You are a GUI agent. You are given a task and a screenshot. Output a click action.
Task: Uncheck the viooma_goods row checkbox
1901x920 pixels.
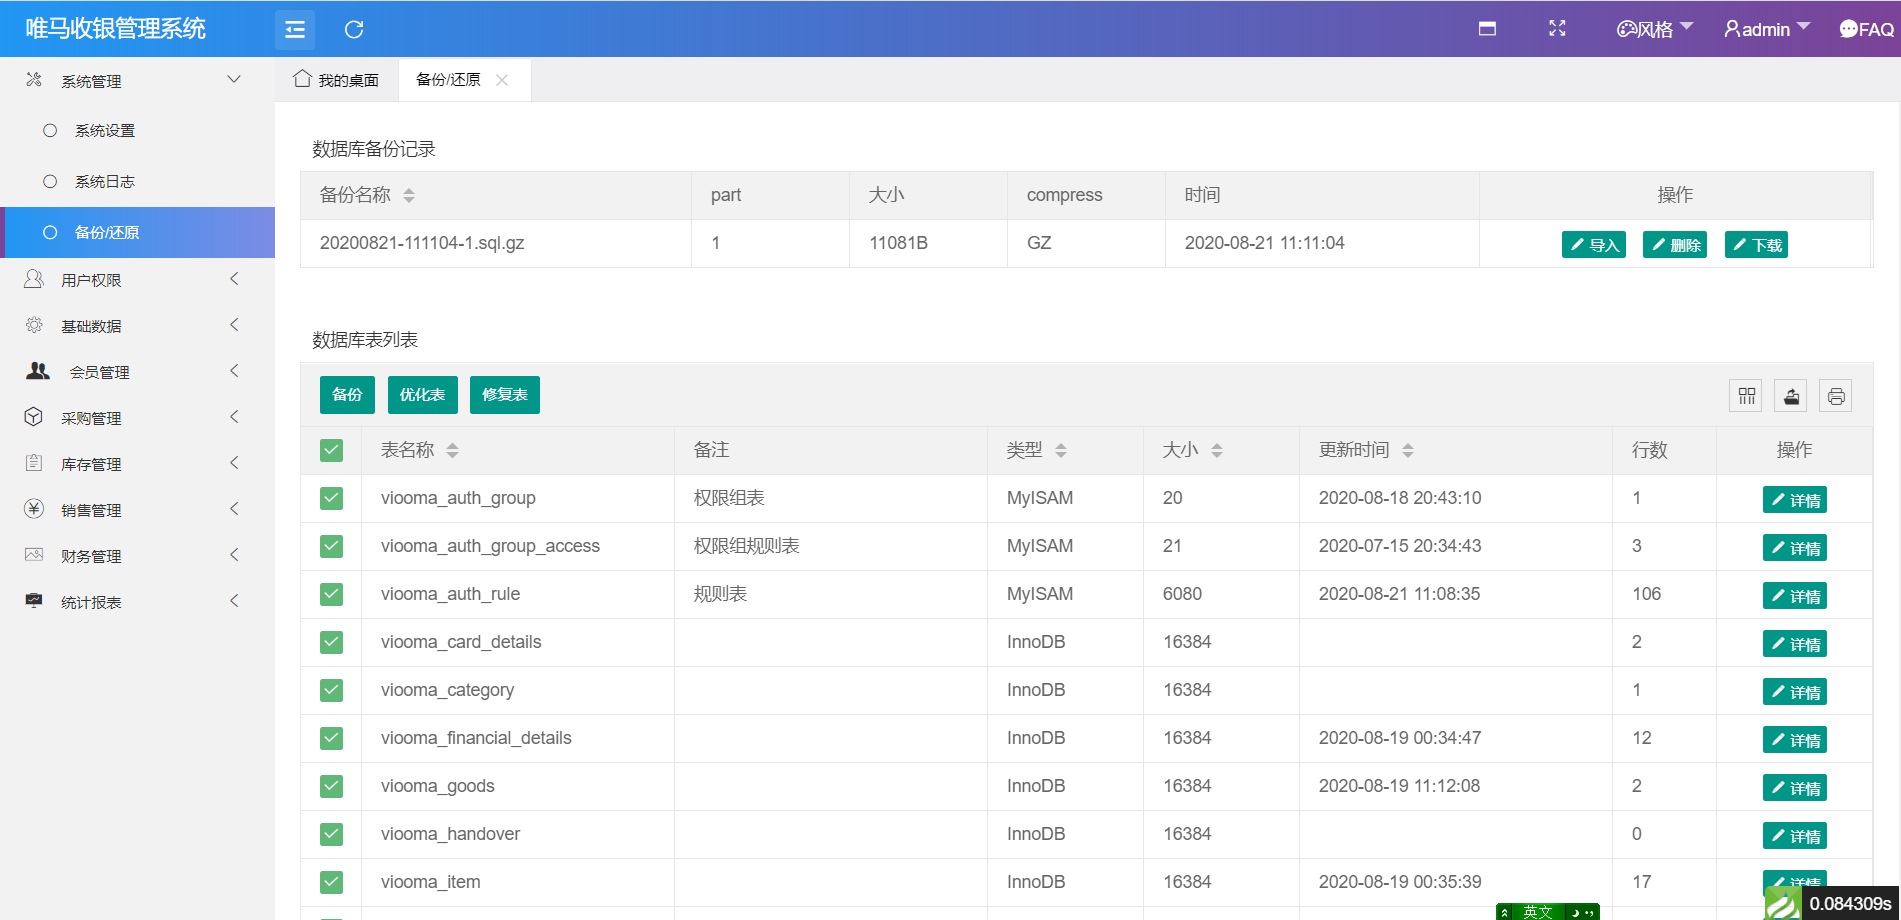(332, 786)
